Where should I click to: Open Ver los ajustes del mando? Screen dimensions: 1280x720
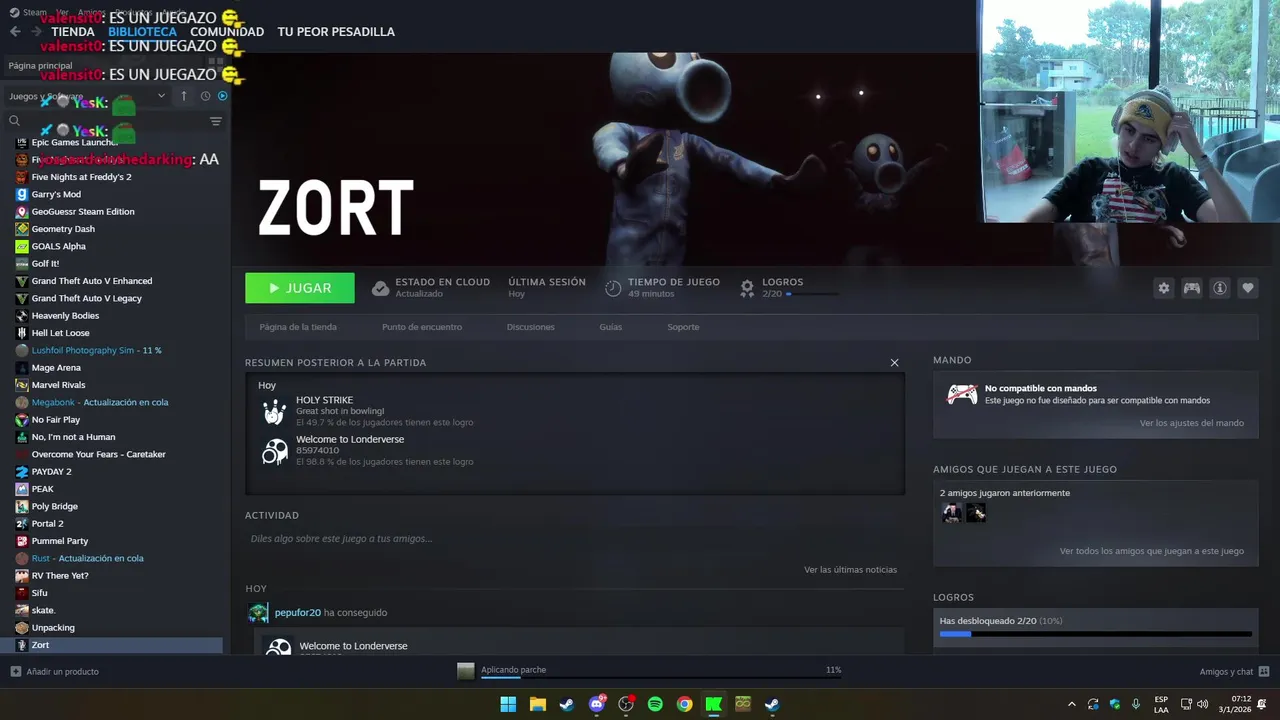click(1192, 423)
